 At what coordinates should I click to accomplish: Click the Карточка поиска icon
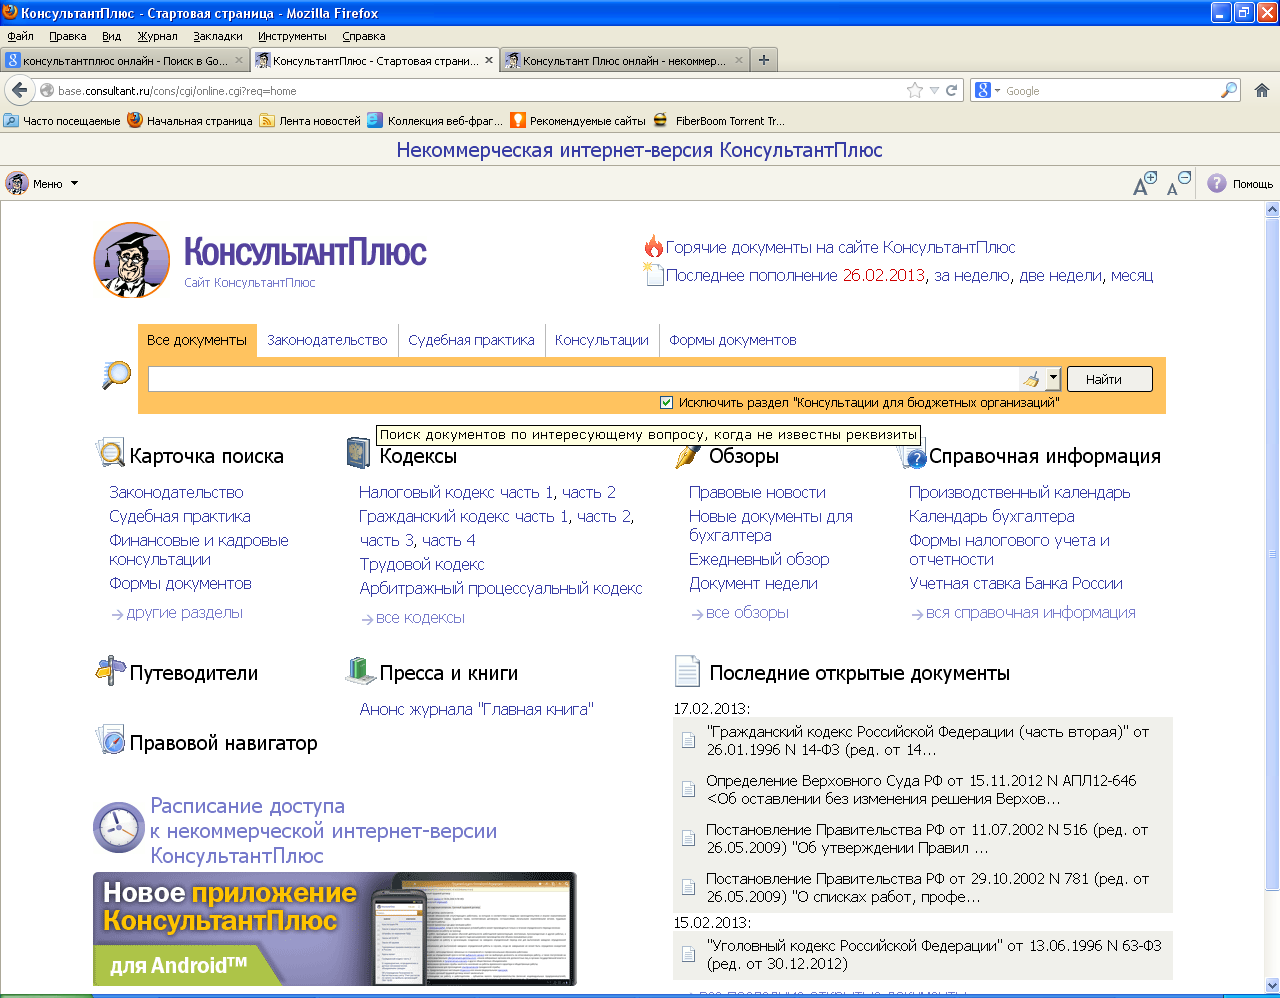pos(110,453)
